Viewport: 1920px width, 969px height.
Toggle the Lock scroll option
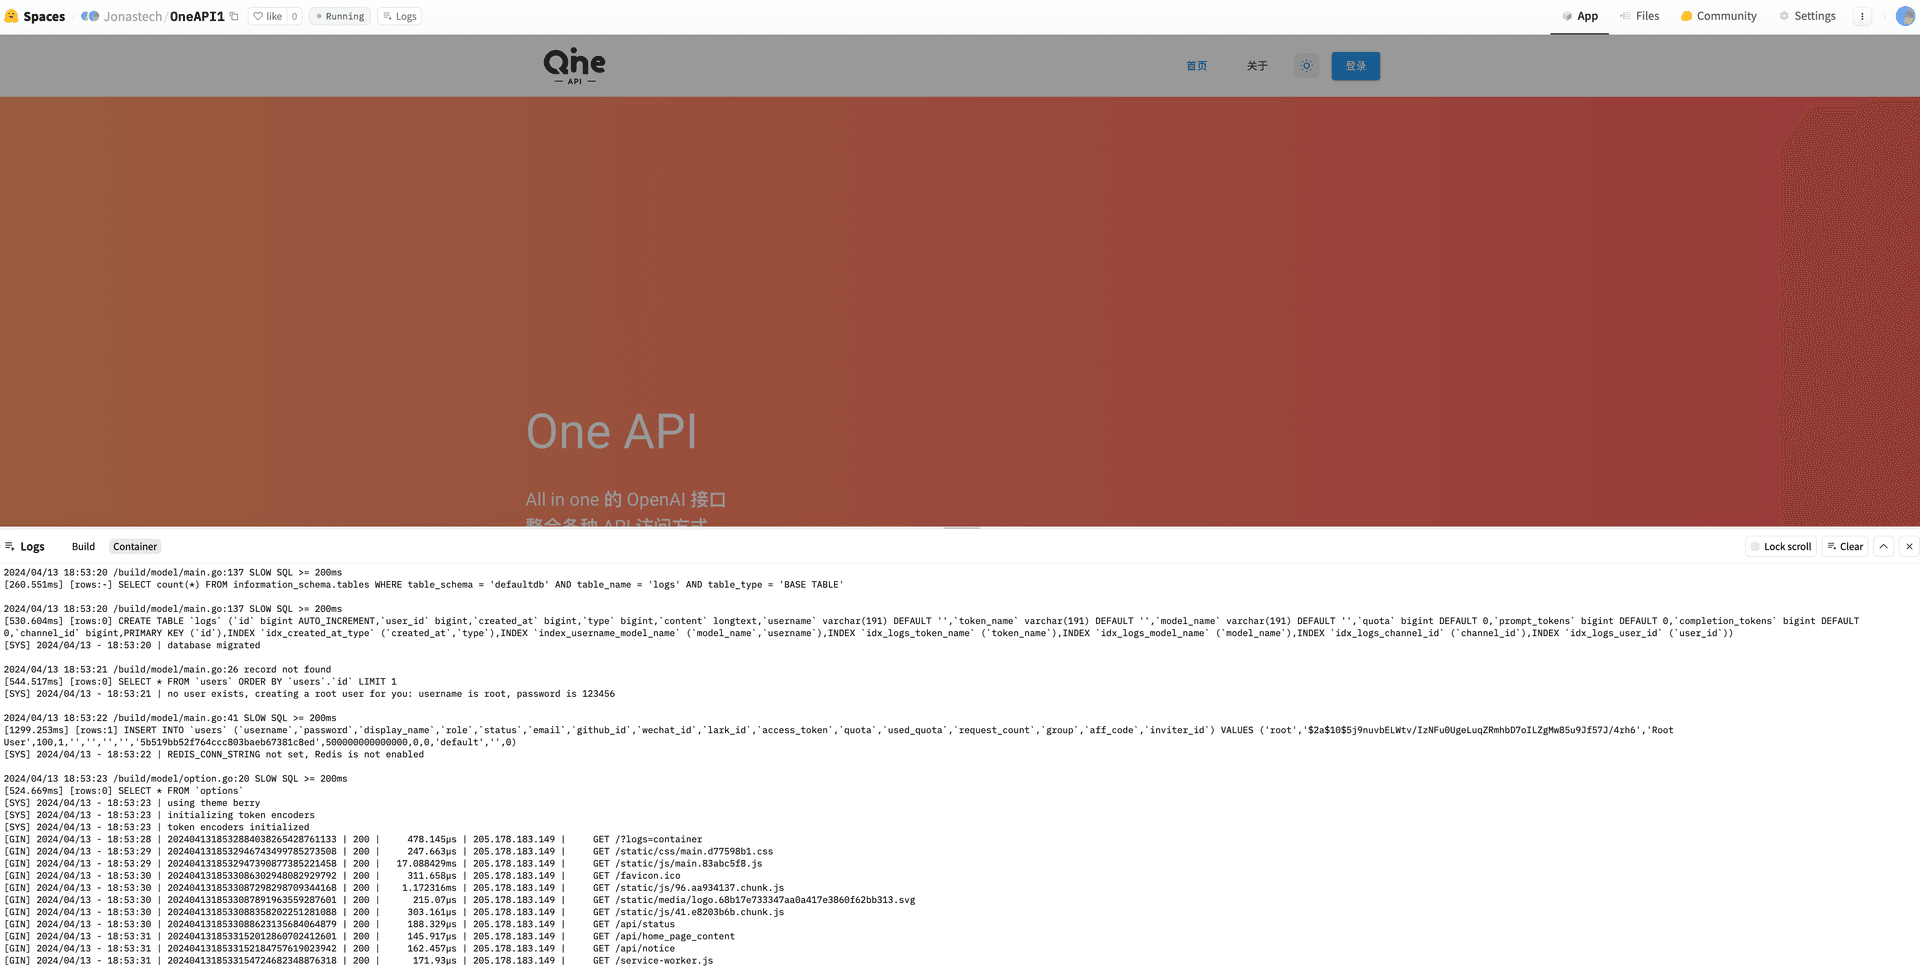[1781, 547]
